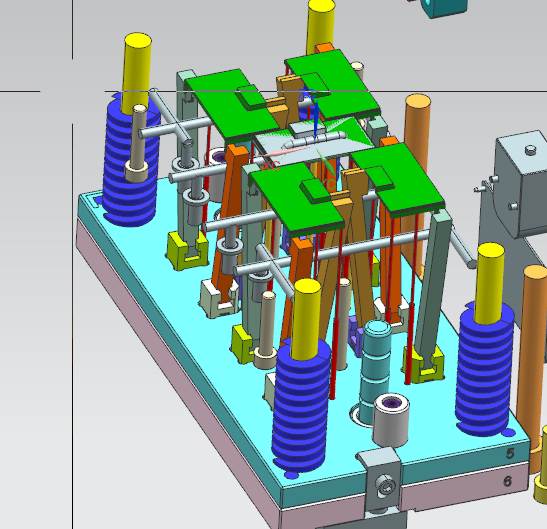Select the gray bushing with purple hole
Screen dimensions: 547x529
tap(391, 420)
